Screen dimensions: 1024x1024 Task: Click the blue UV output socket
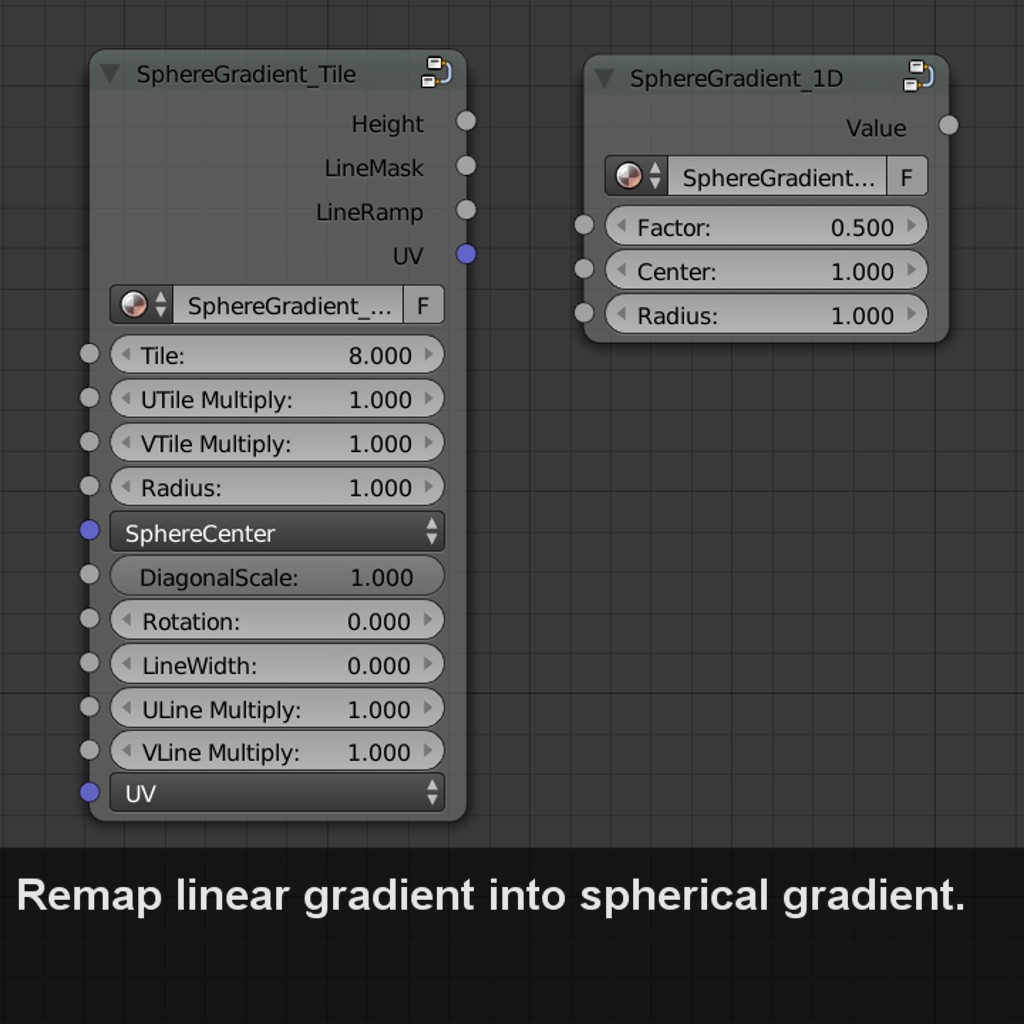[466, 254]
